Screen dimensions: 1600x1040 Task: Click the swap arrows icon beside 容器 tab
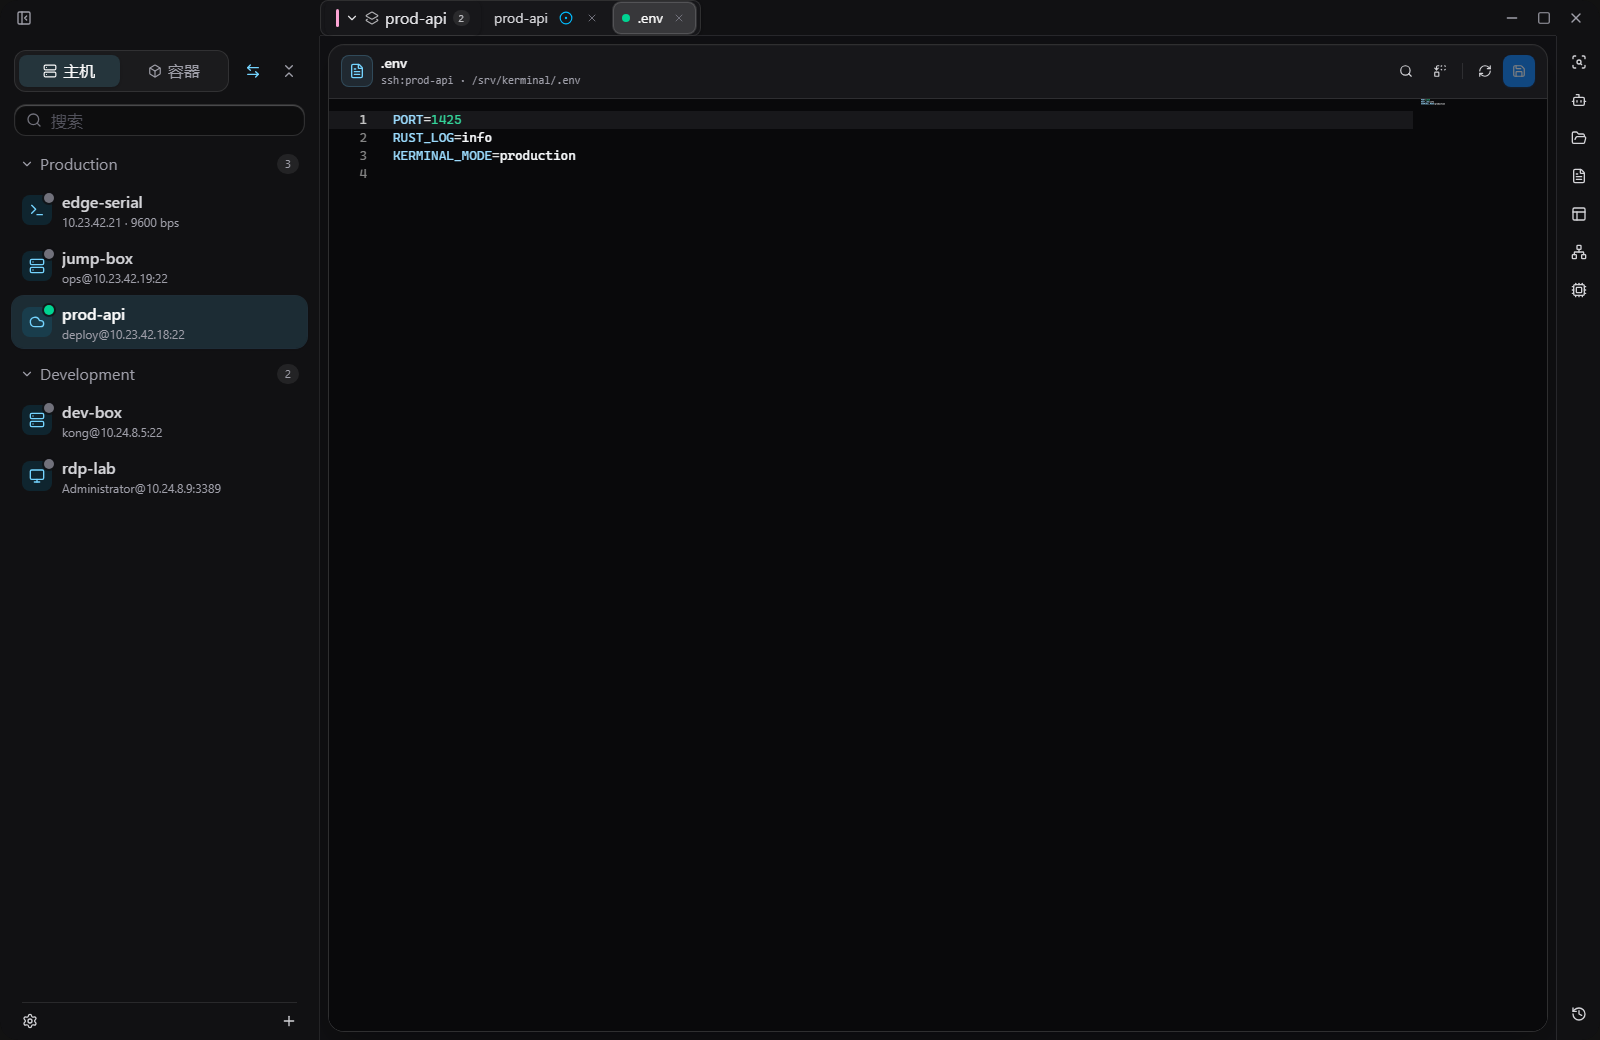point(253,71)
